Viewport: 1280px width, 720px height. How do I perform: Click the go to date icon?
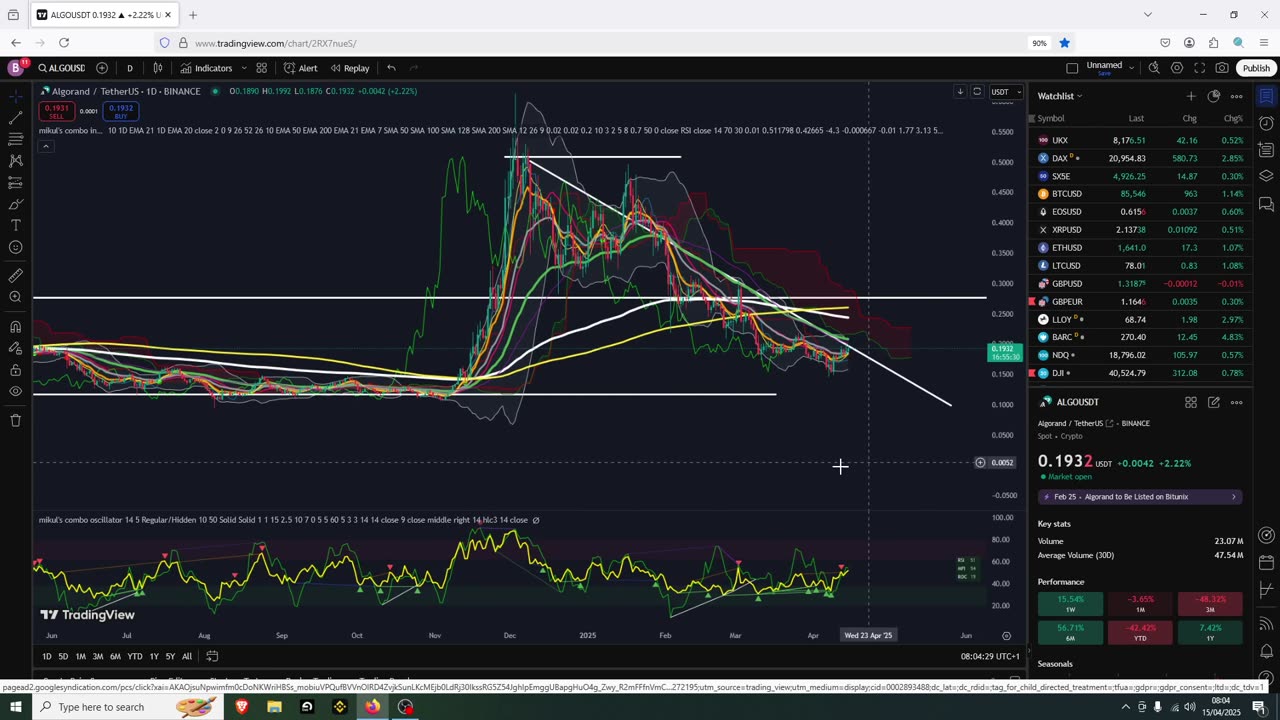212,656
